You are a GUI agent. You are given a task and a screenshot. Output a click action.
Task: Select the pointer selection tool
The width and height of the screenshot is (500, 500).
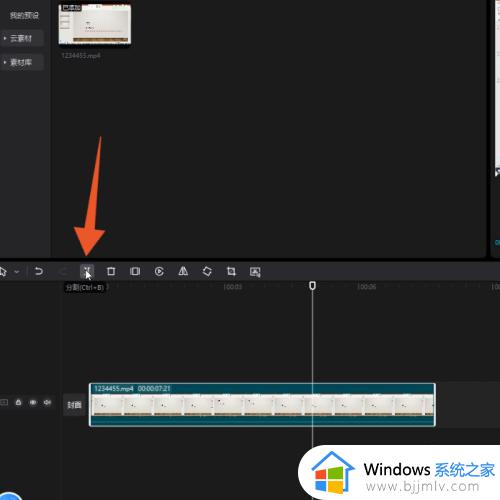[x=3, y=271]
